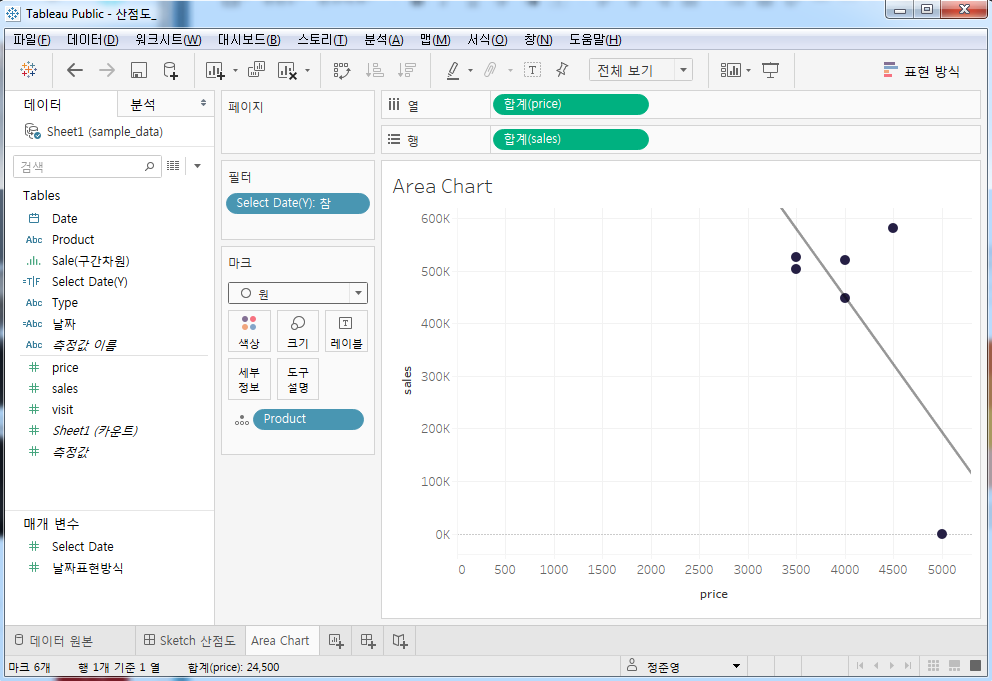Click the scatter mark at price 4500

click(893, 228)
